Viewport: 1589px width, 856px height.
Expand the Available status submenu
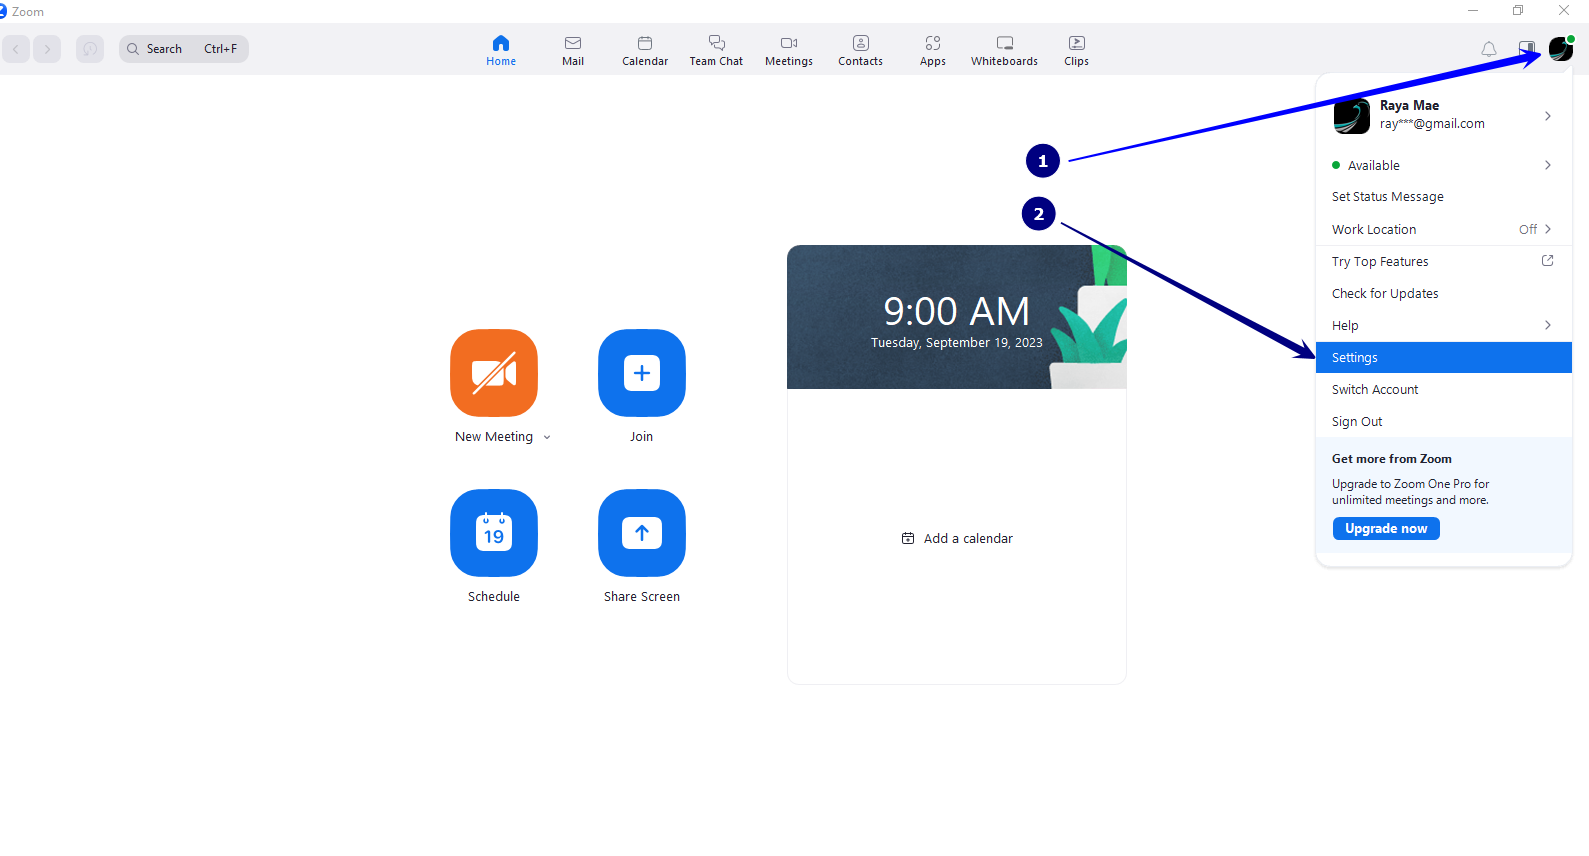click(1444, 165)
